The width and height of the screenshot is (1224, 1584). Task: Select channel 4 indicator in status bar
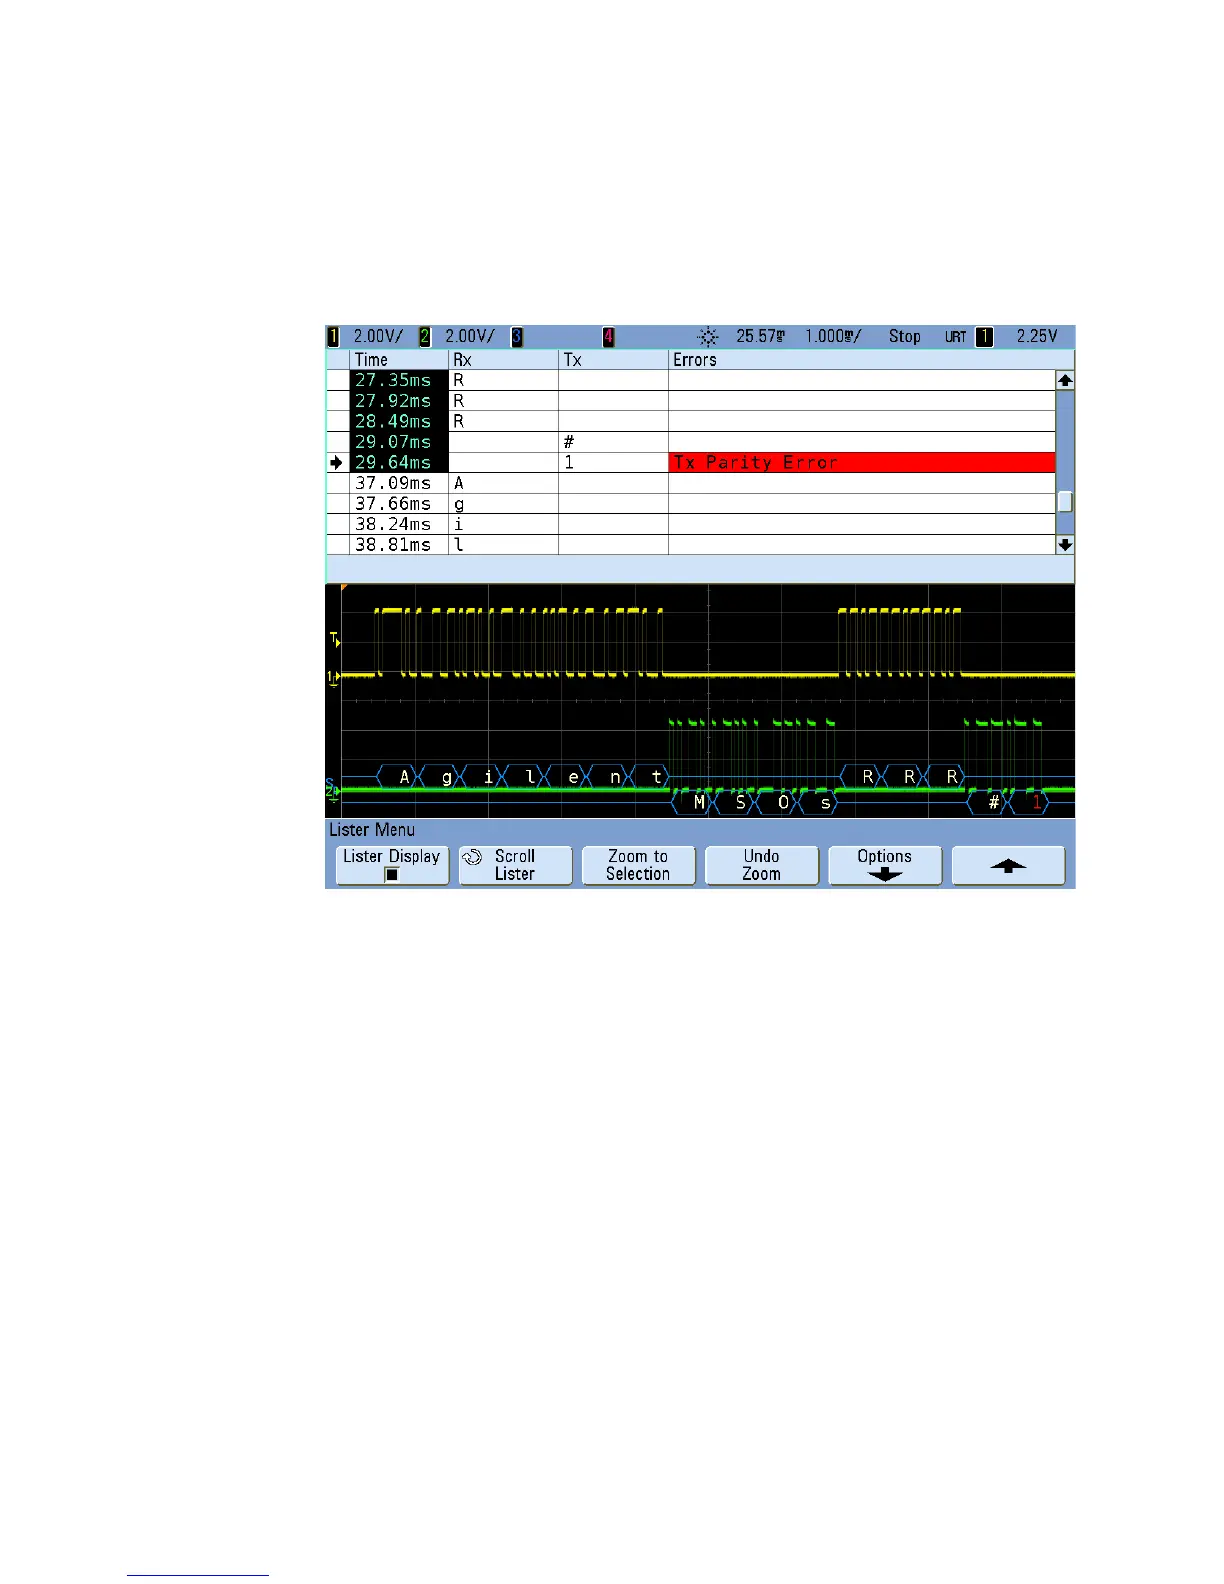(x=608, y=337)
